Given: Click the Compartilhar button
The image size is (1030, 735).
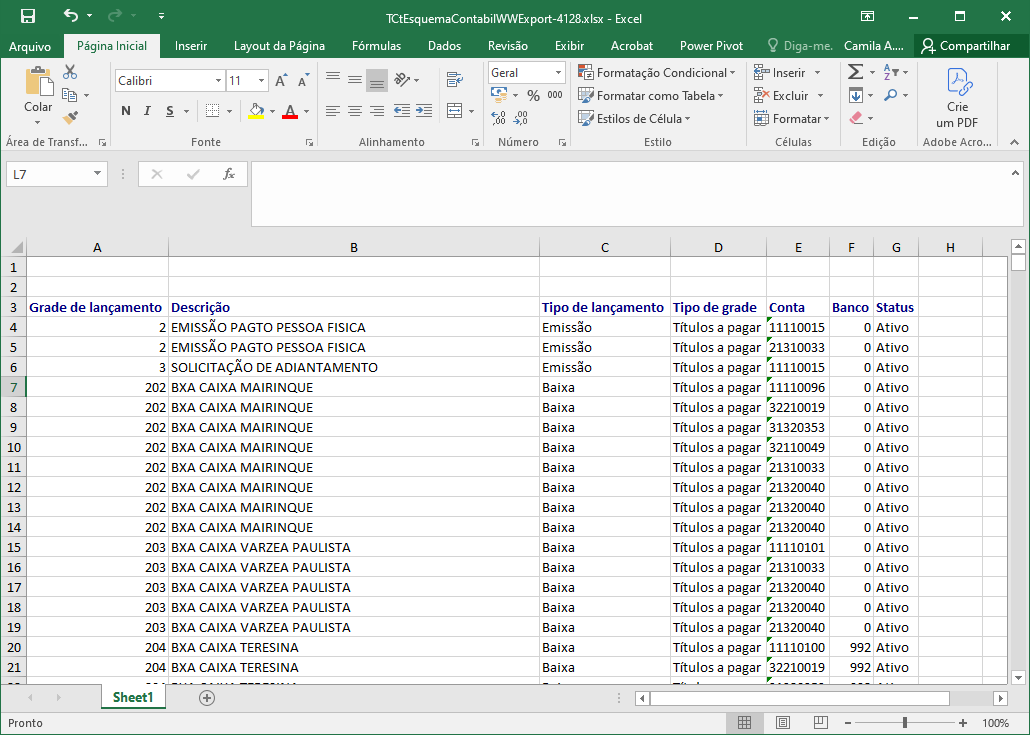Looking at the screenshot, I should [965, 46].
